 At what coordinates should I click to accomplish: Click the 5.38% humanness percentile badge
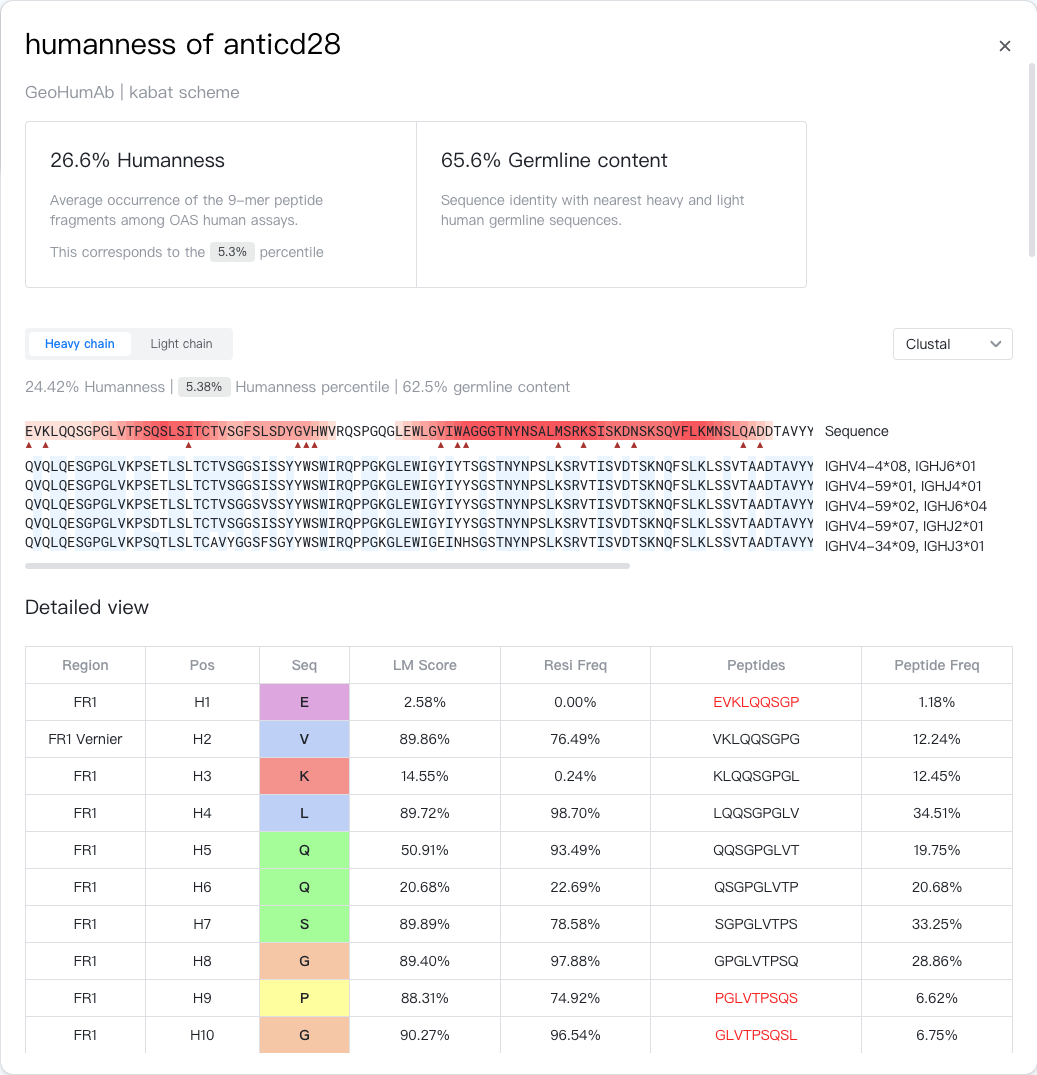point(204,387)
